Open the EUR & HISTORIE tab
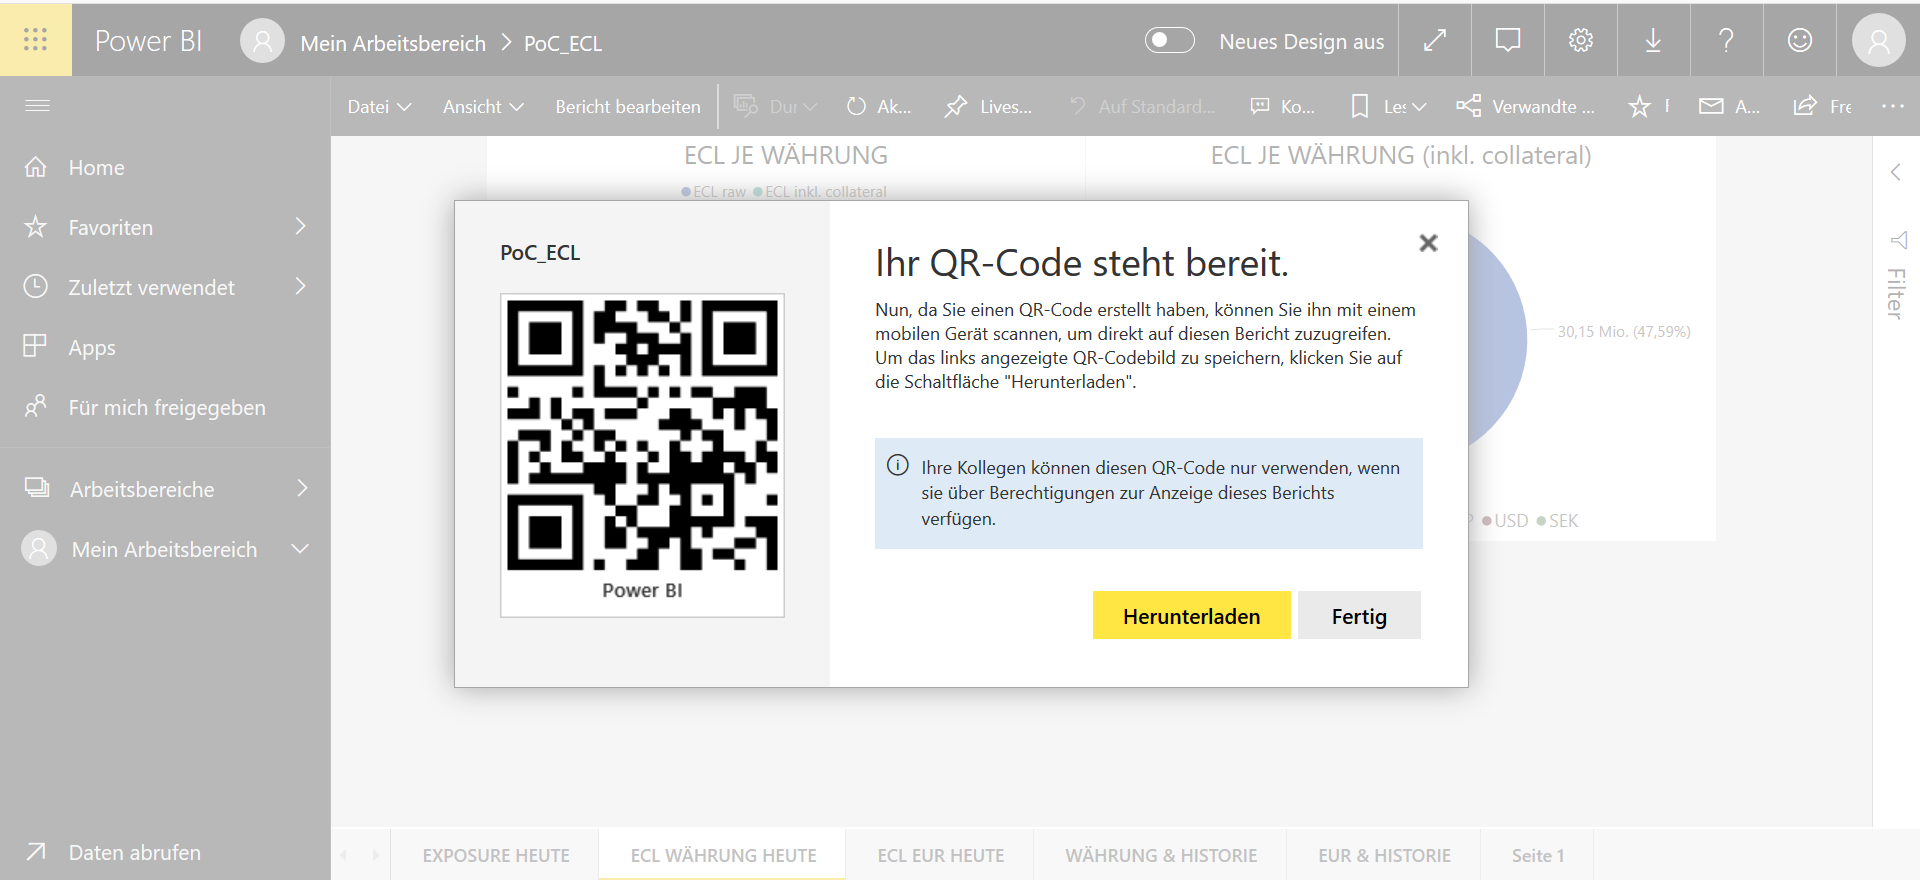The width and height of the screenshot is (1920, 880). point(1384,855)
